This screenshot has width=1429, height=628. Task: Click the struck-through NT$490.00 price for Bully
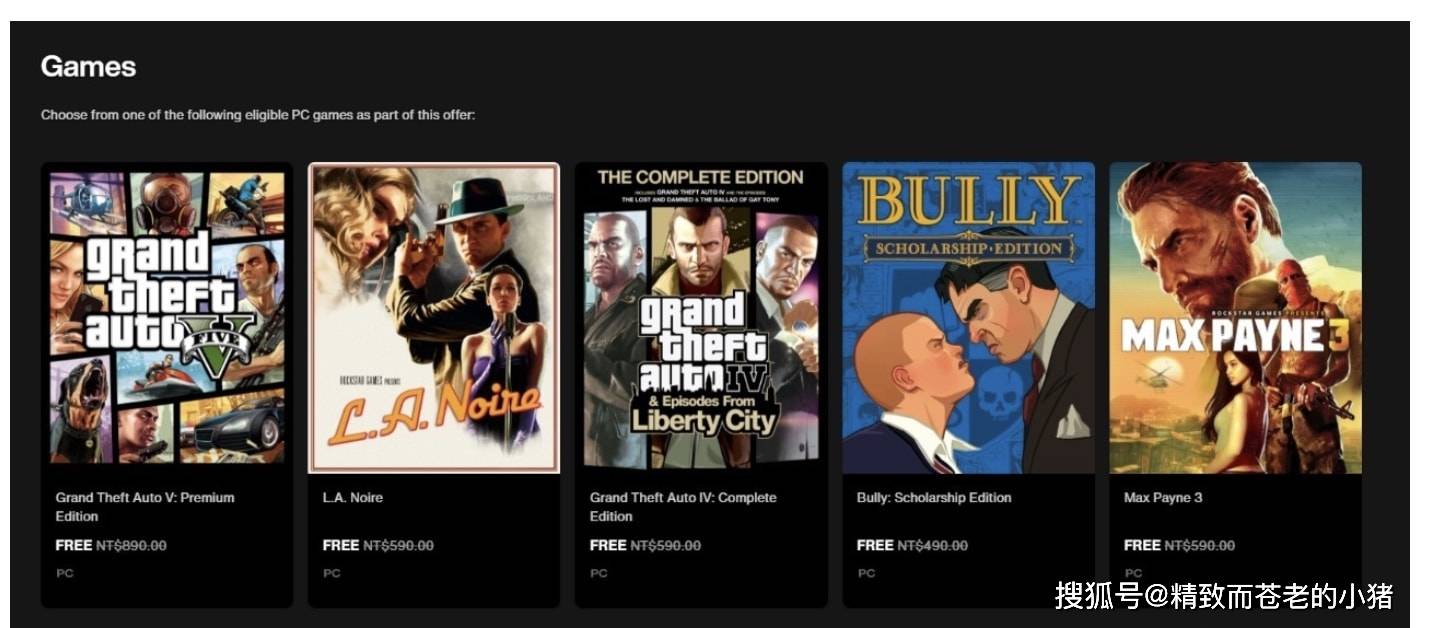click(x=933, y=546)
